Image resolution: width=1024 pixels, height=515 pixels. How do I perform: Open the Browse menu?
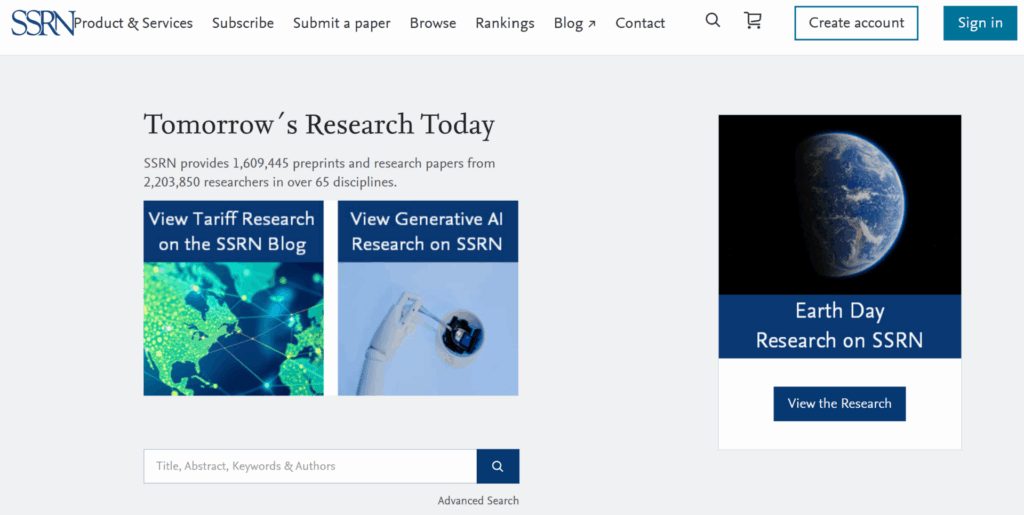coord(433,23)
